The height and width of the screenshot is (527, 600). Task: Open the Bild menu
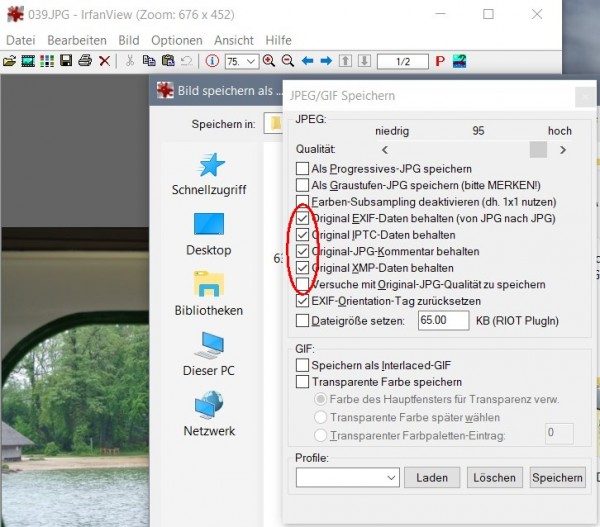[x=129, y=40]
